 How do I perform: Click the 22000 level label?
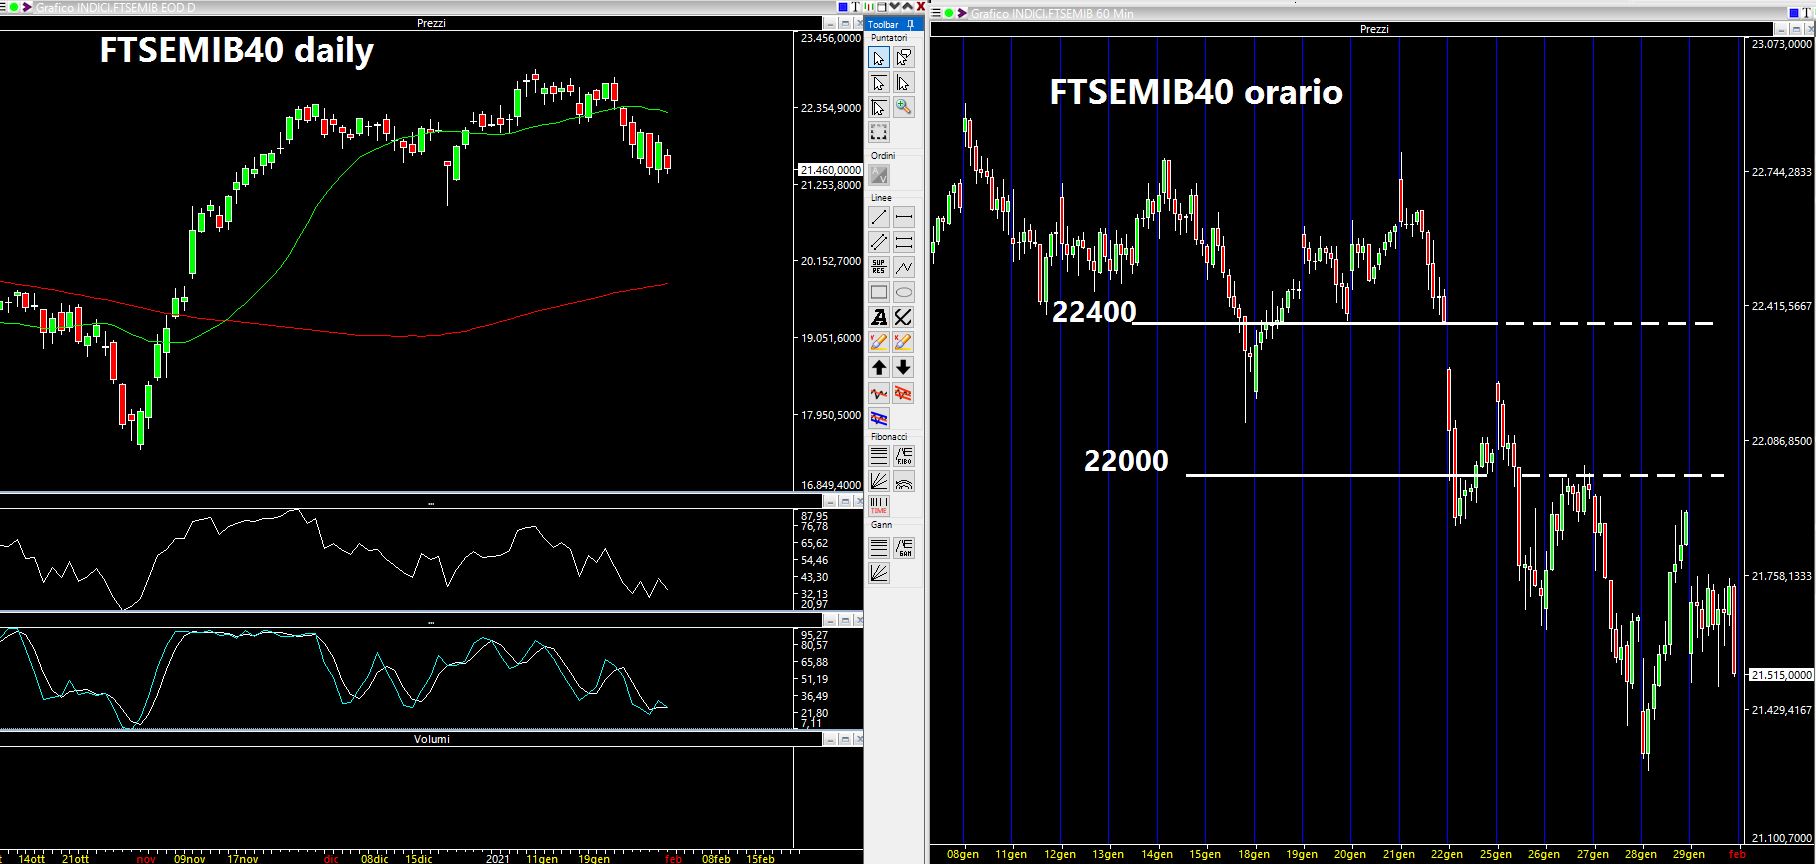click(x=1126, y=461)
